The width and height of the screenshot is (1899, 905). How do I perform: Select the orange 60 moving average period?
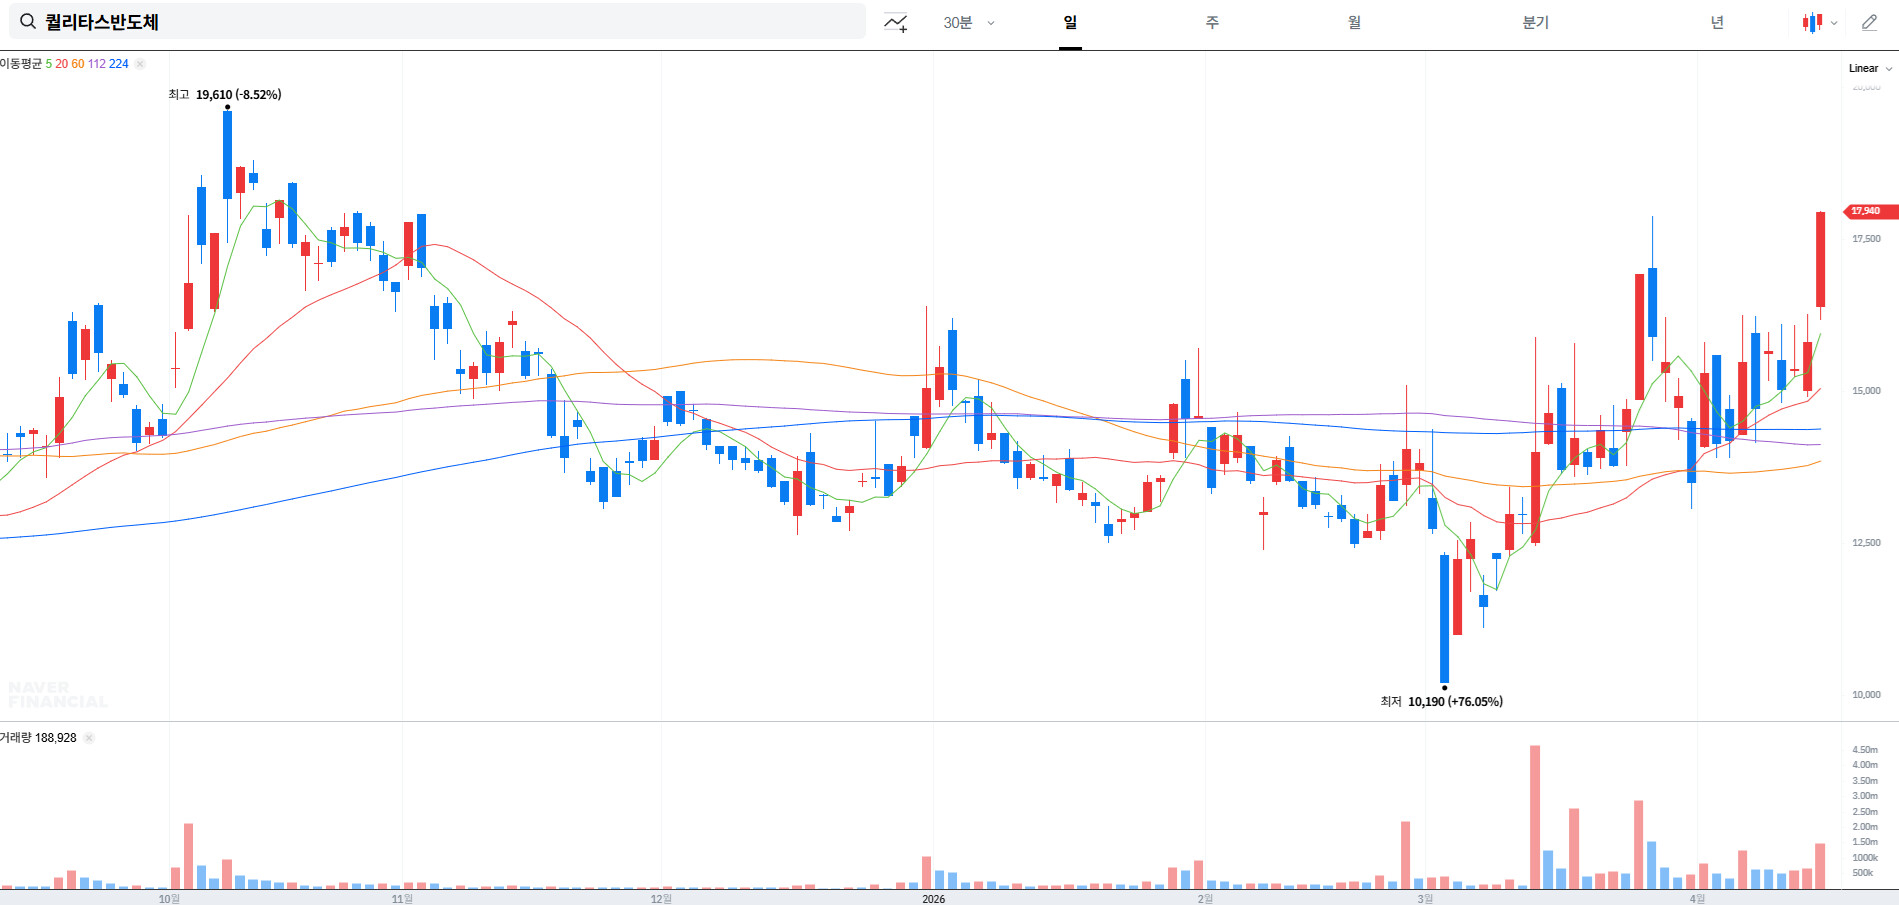click(78, 64)
